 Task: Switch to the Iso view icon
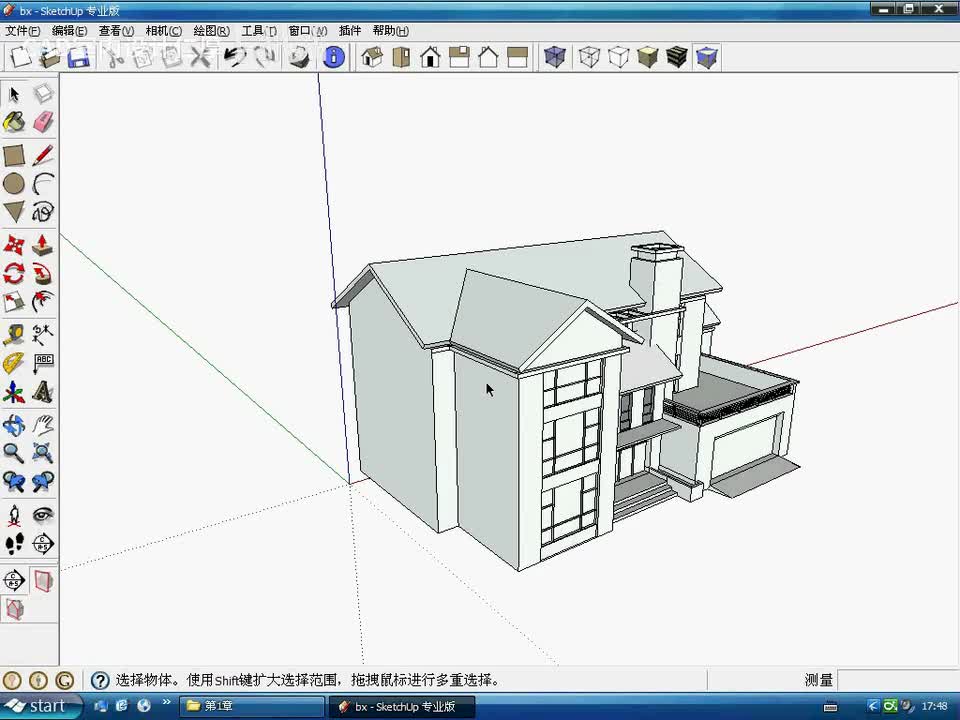pyautogui.click(x=372, y=57)
